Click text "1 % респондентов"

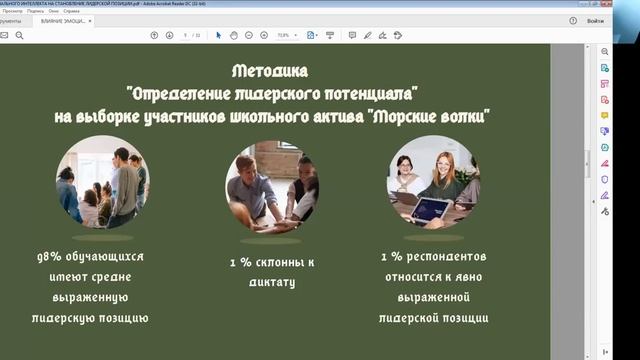434,257
